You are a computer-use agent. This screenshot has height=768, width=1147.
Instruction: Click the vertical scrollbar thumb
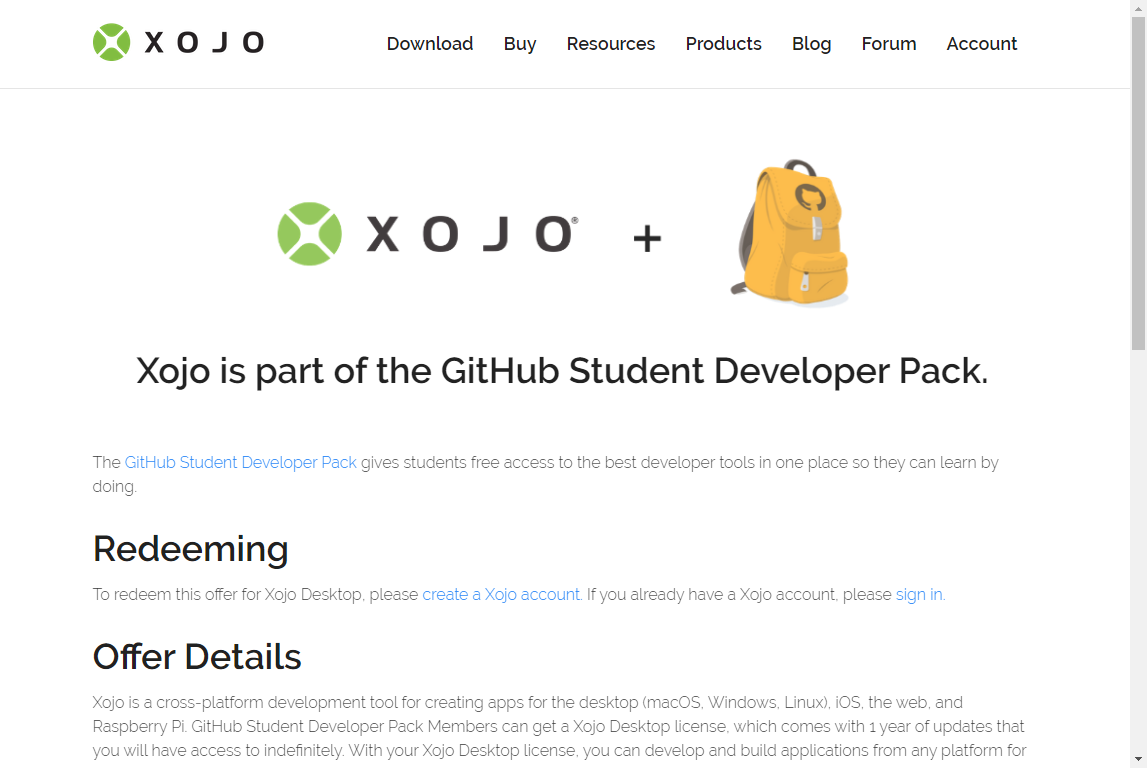(1138, 183)
